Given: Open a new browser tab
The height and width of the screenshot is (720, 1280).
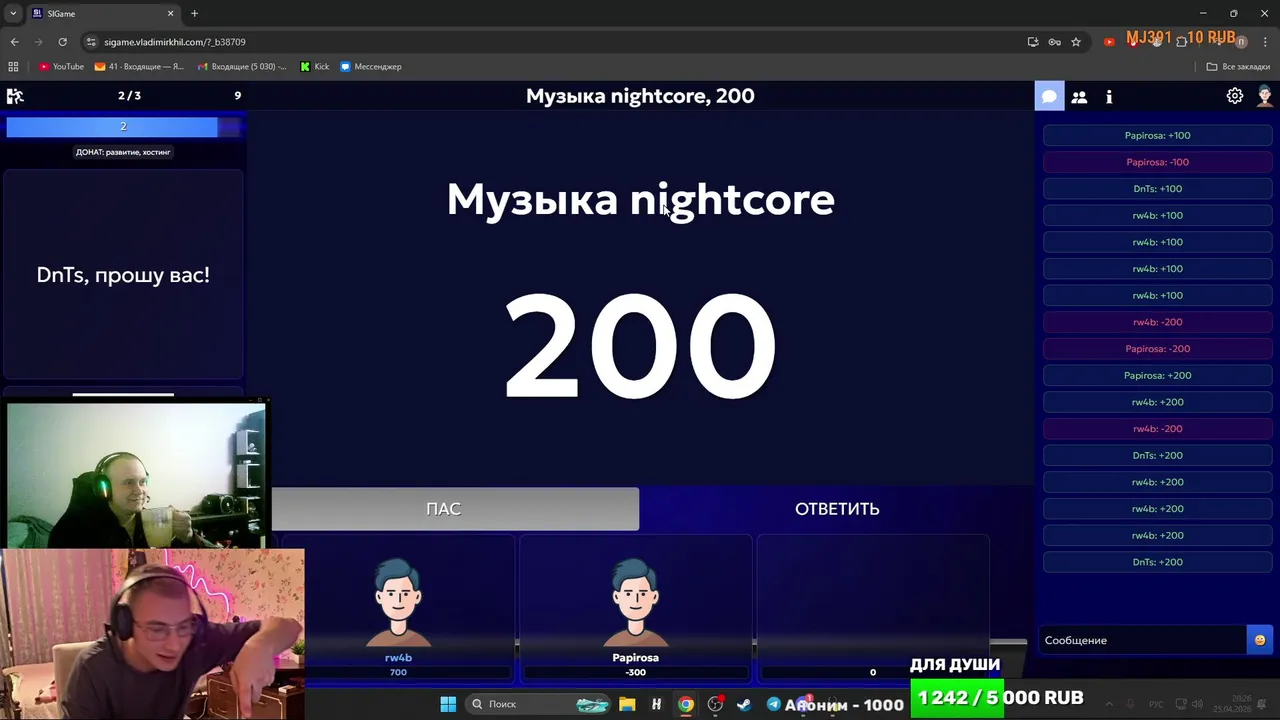Looking at the screenshot, I should click(x=194, y=13).
